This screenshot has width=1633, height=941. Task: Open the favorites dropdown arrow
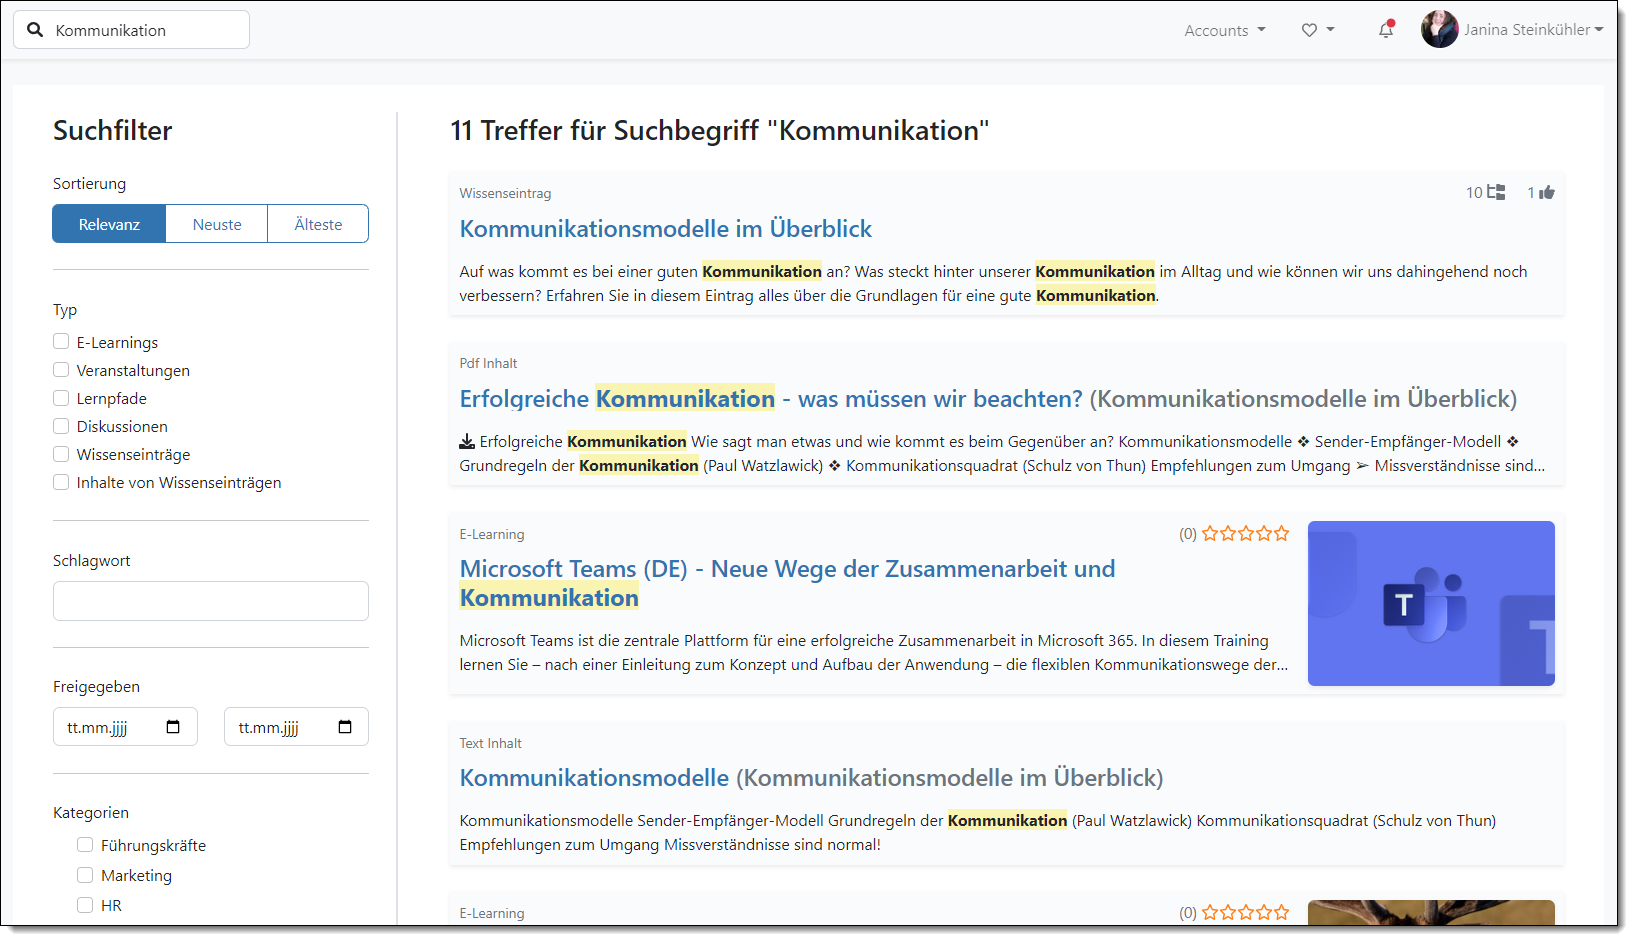pos(1331,30)
